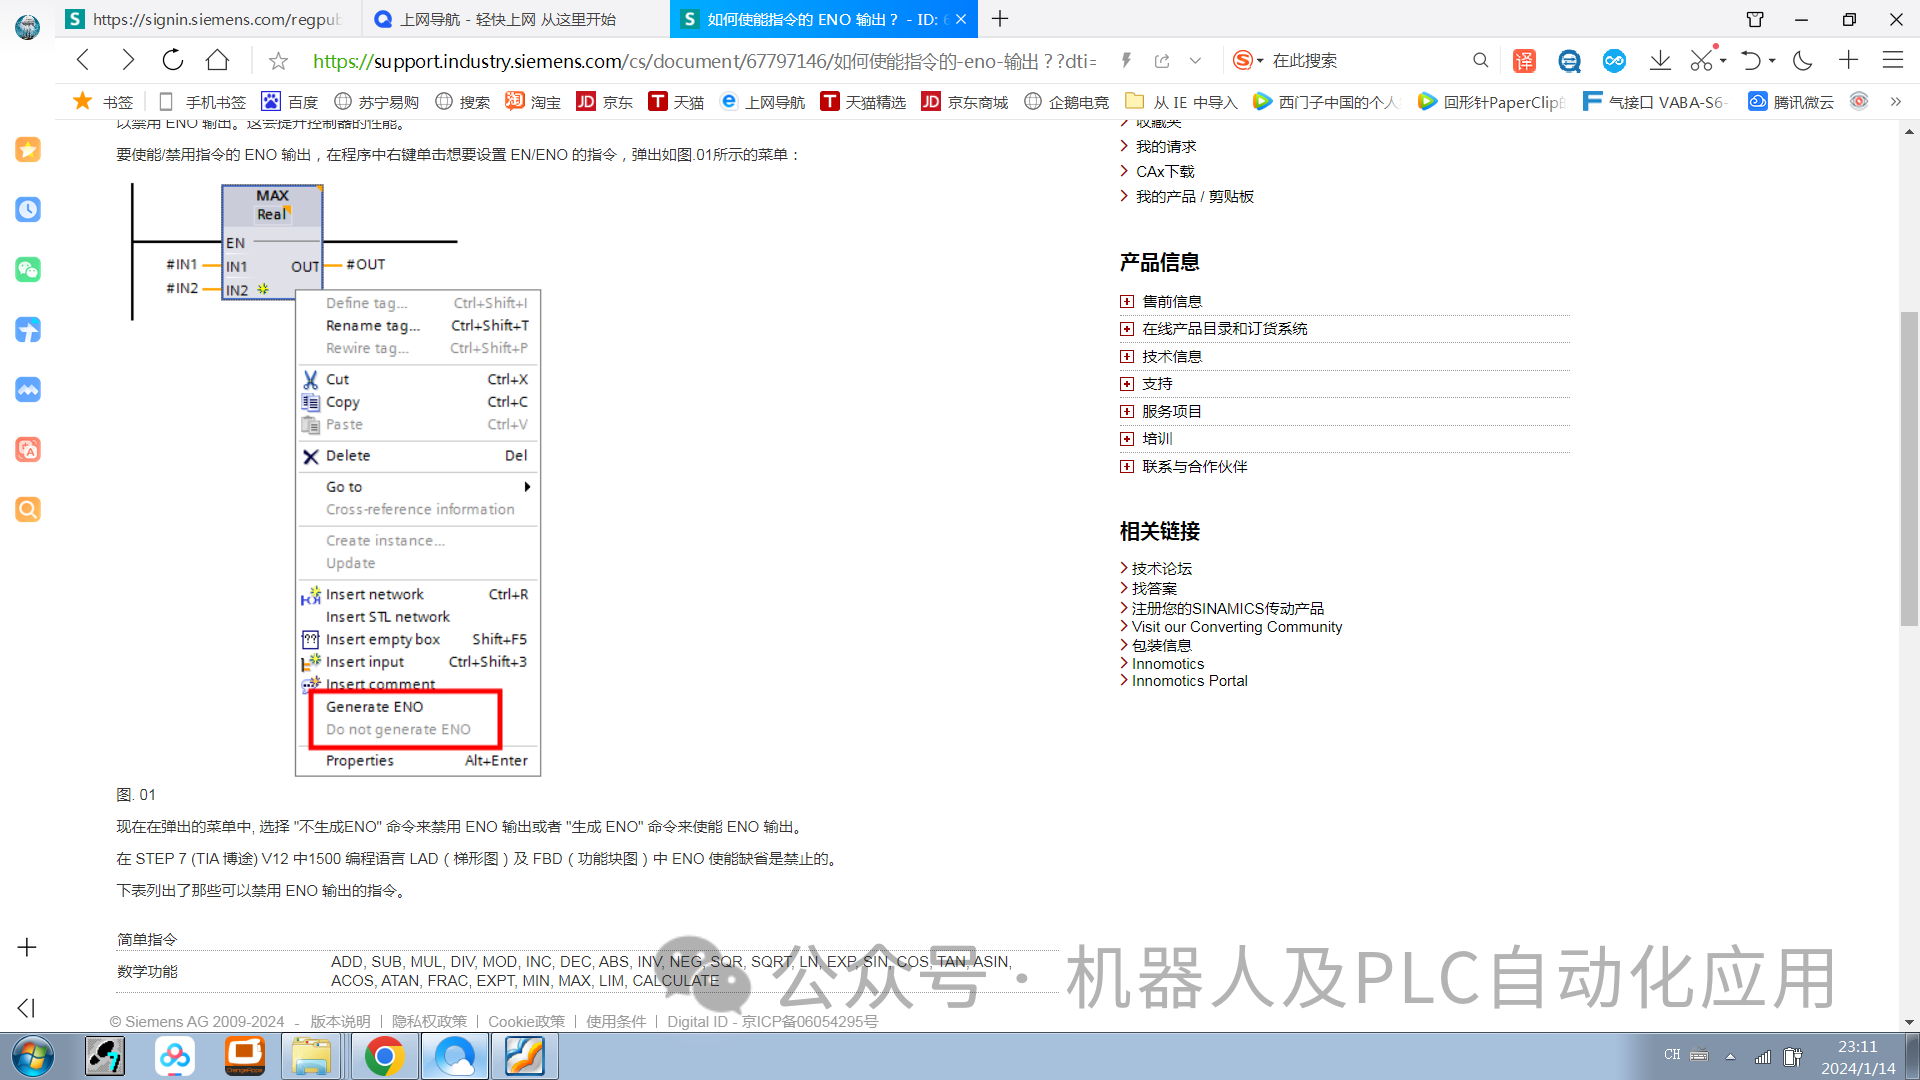This screenshot has height=1080, width=1920.
Task: Click the share icon in address bar
Action: coord(1162,61)
